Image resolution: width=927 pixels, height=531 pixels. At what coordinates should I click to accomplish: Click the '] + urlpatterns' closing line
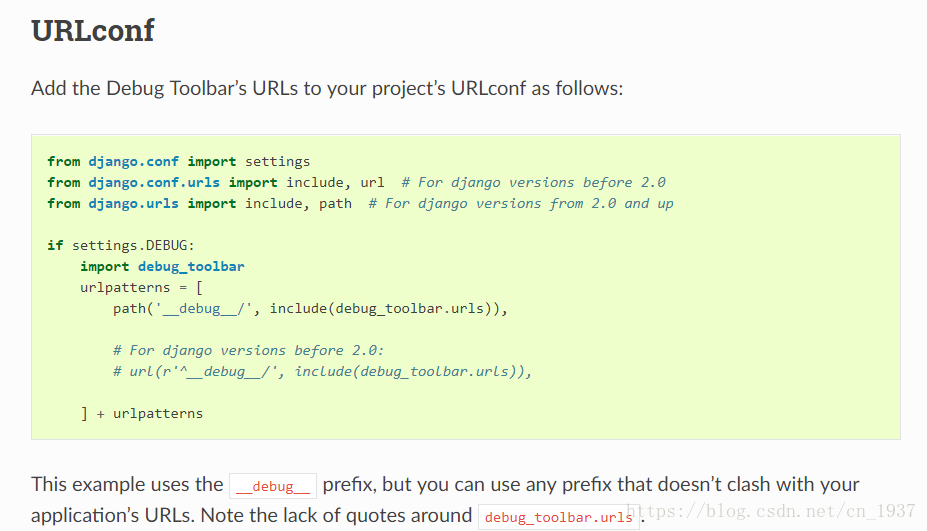click(x=141, y=413)
